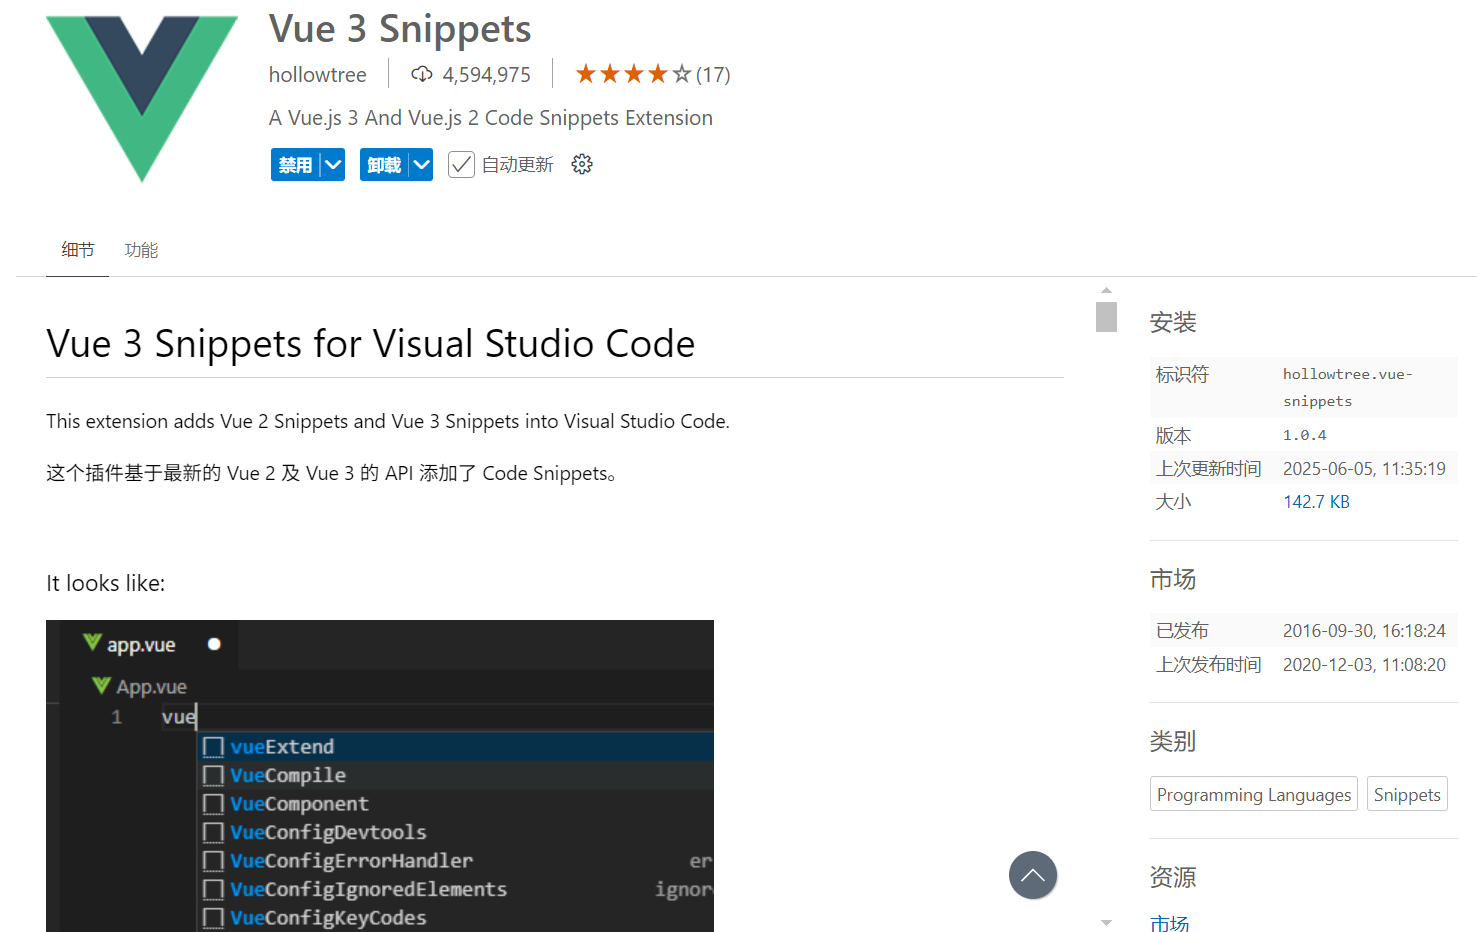The image size is (1477, 932).
Task: Click the published date 2016-09-30, 16:18:24
Action: click(x=1364, y=631)
